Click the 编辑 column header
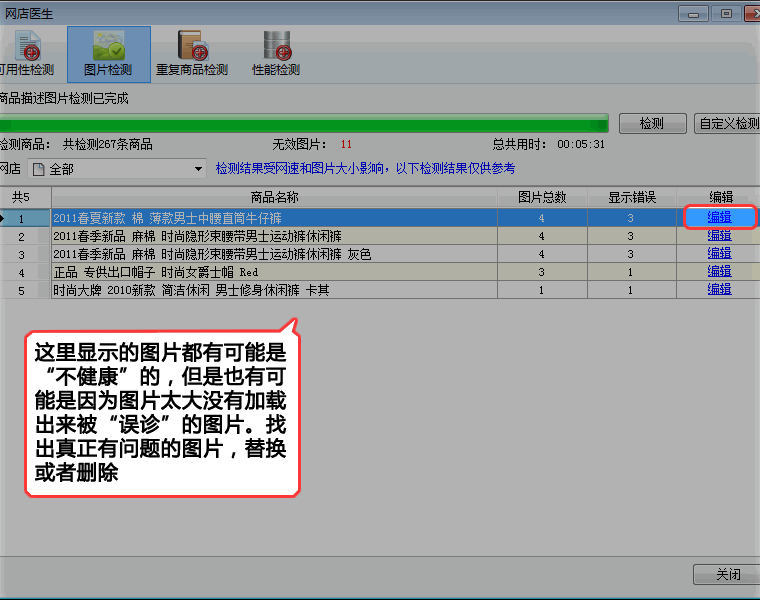Screen dimensions: 760x600 (720, 197)
